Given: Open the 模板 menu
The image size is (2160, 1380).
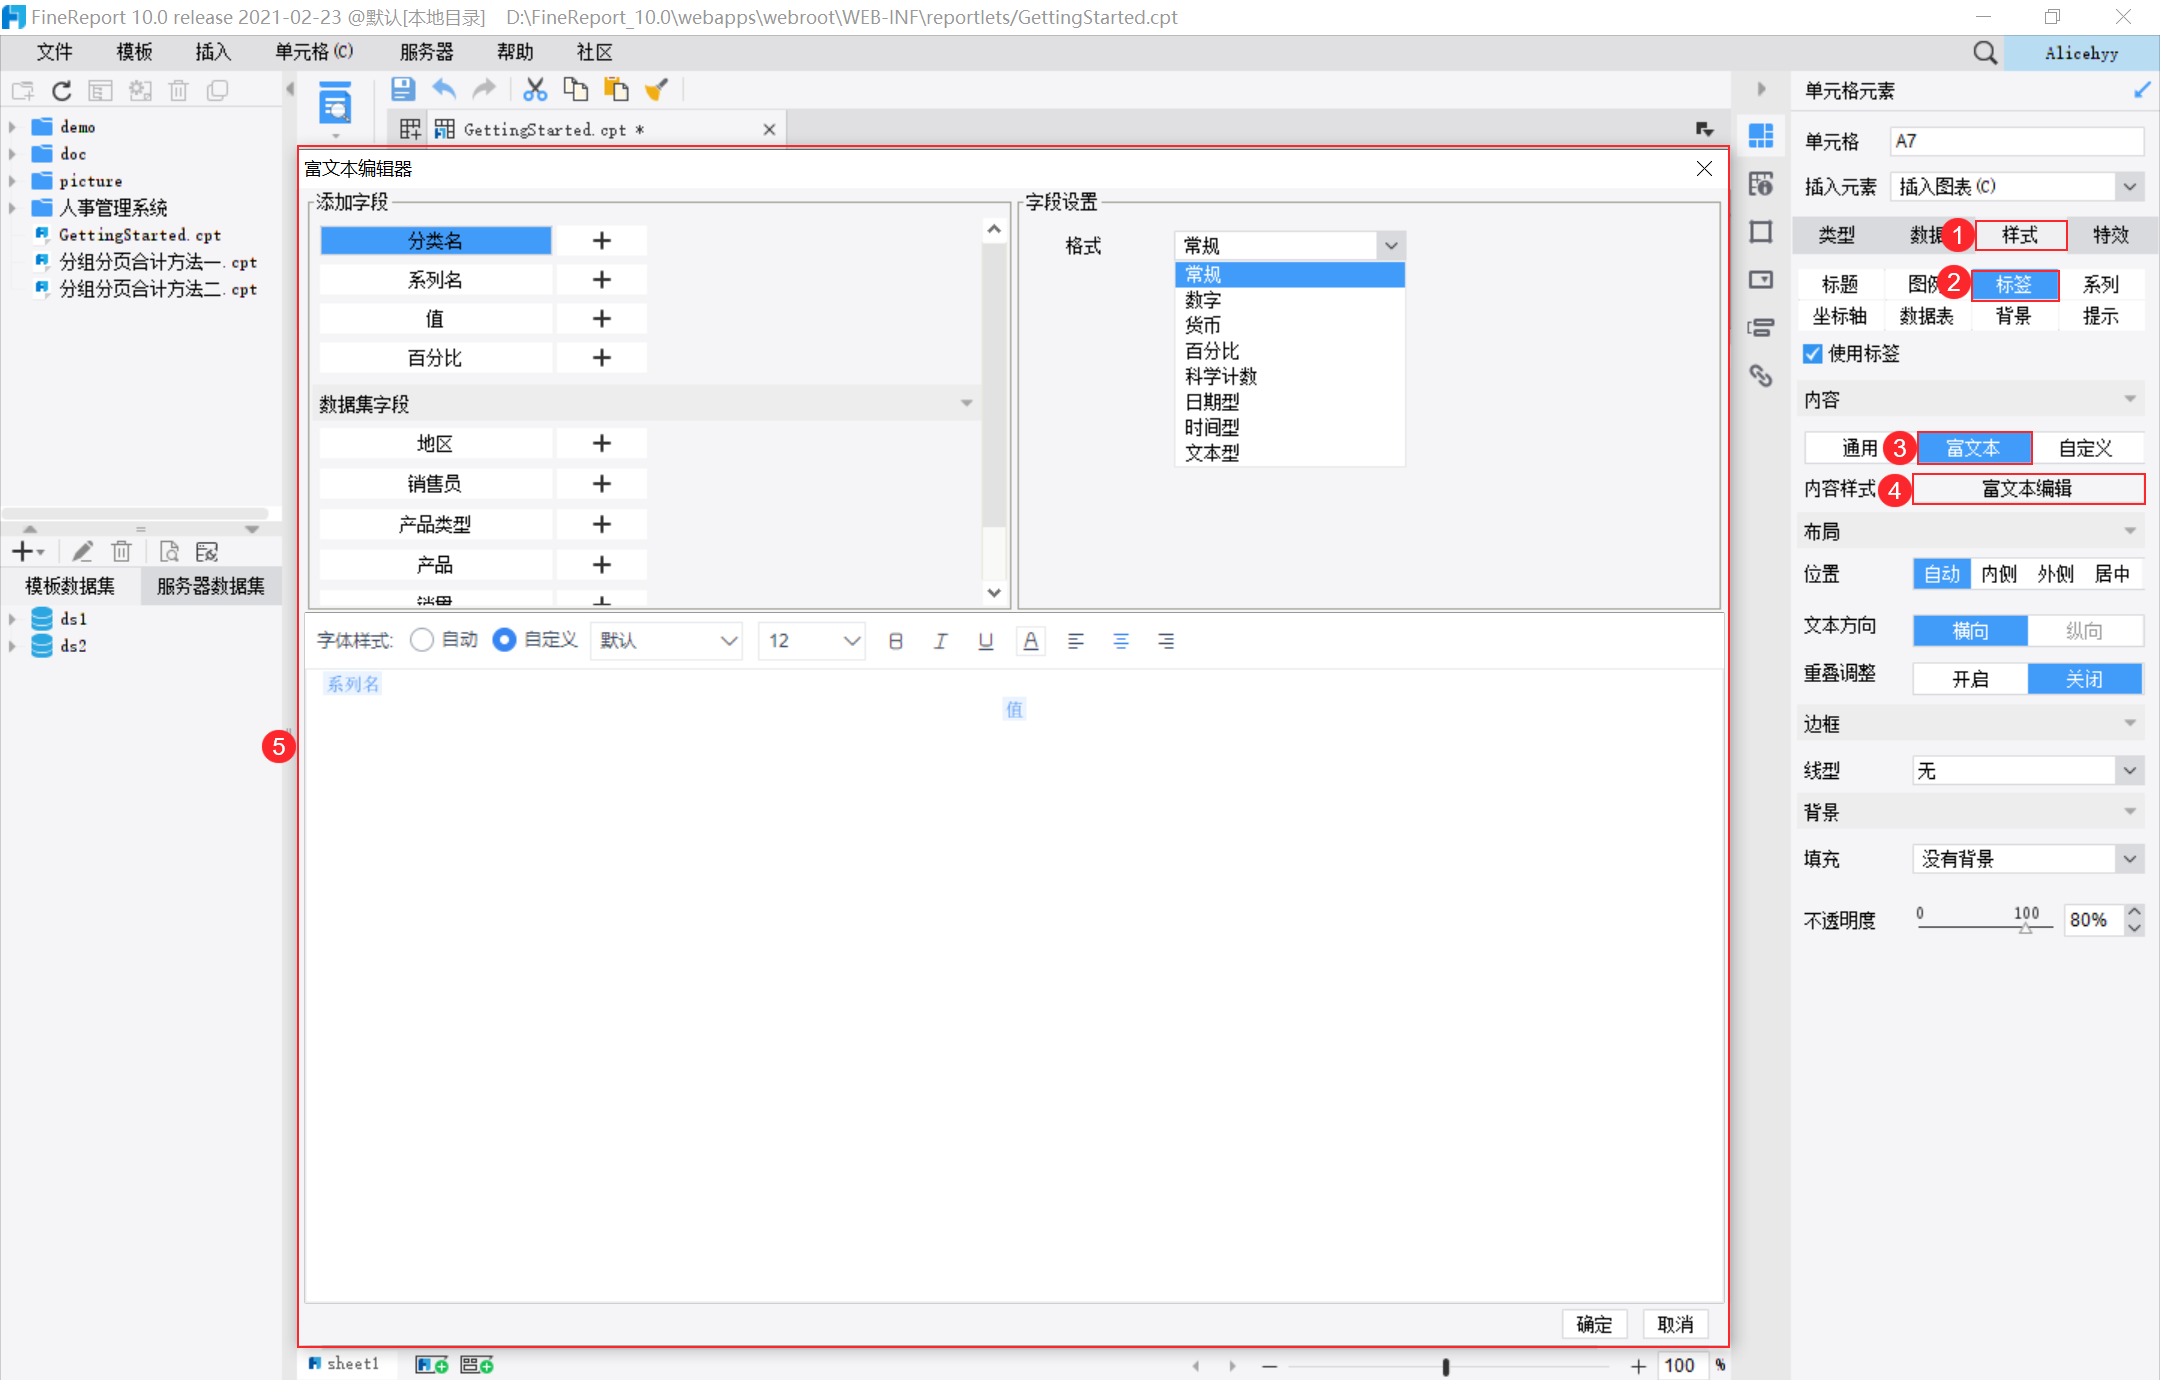Looking at the screenshot, I should point(134,52).
